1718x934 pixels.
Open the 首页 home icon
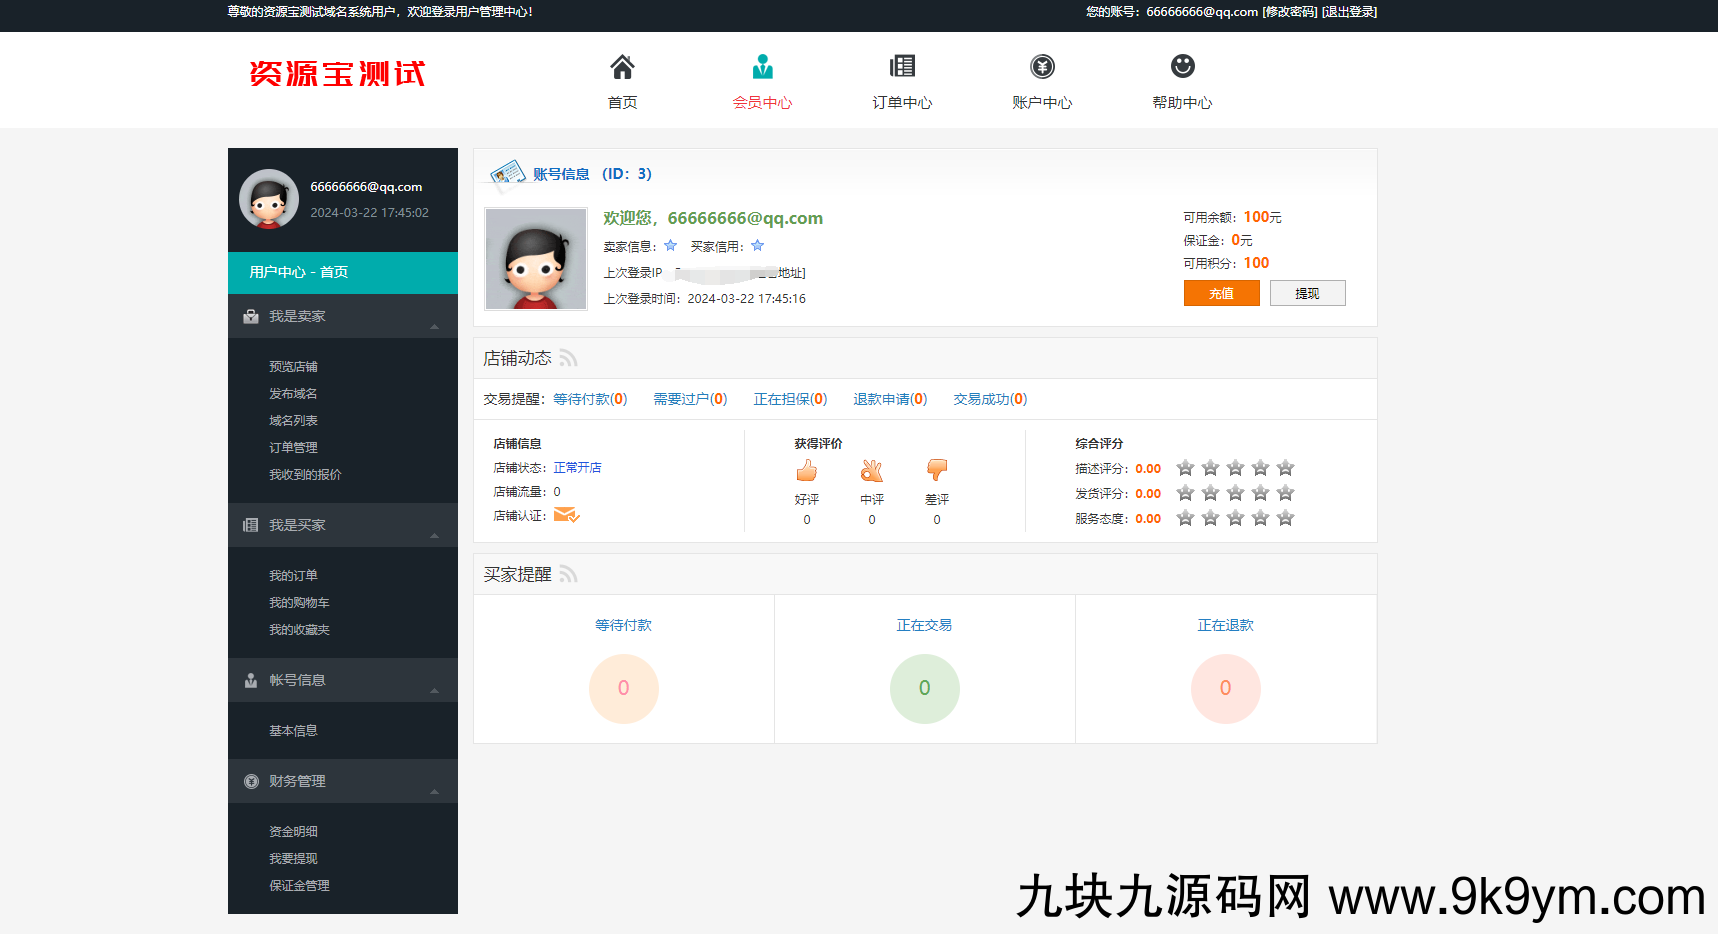click(x=622, y=67)
